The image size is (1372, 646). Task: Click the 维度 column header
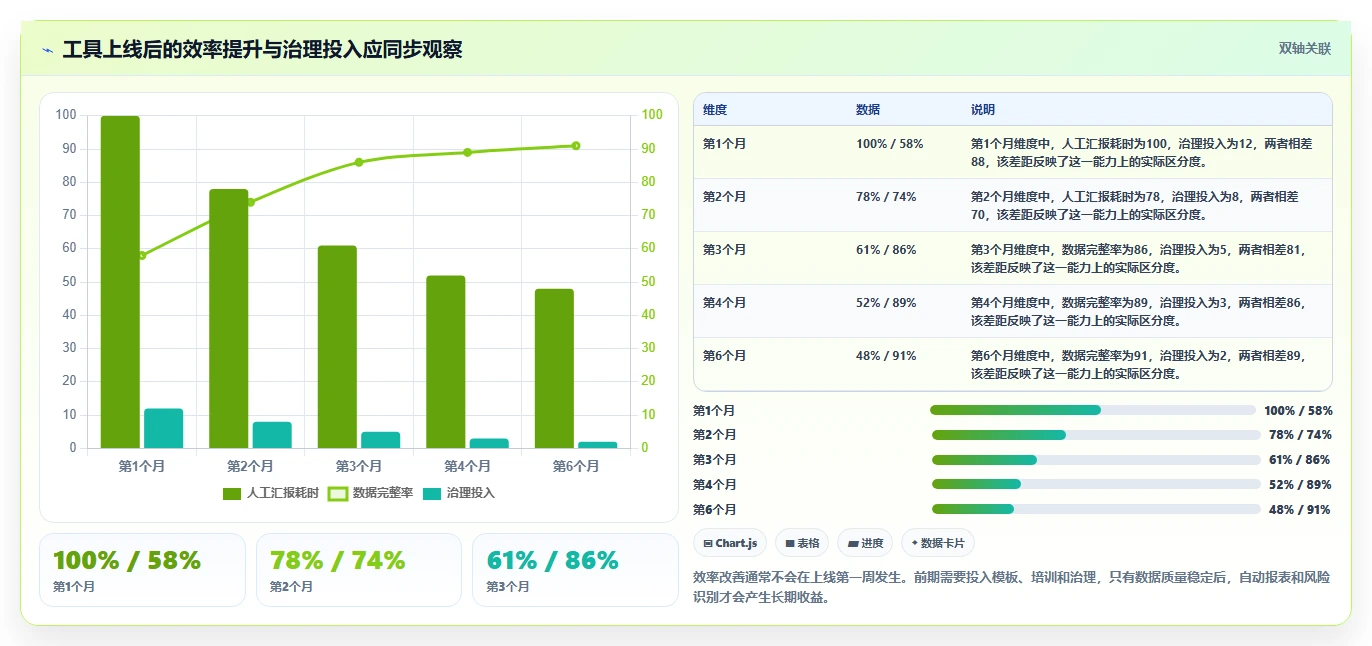pyautogui.click(x=715, y=110)
